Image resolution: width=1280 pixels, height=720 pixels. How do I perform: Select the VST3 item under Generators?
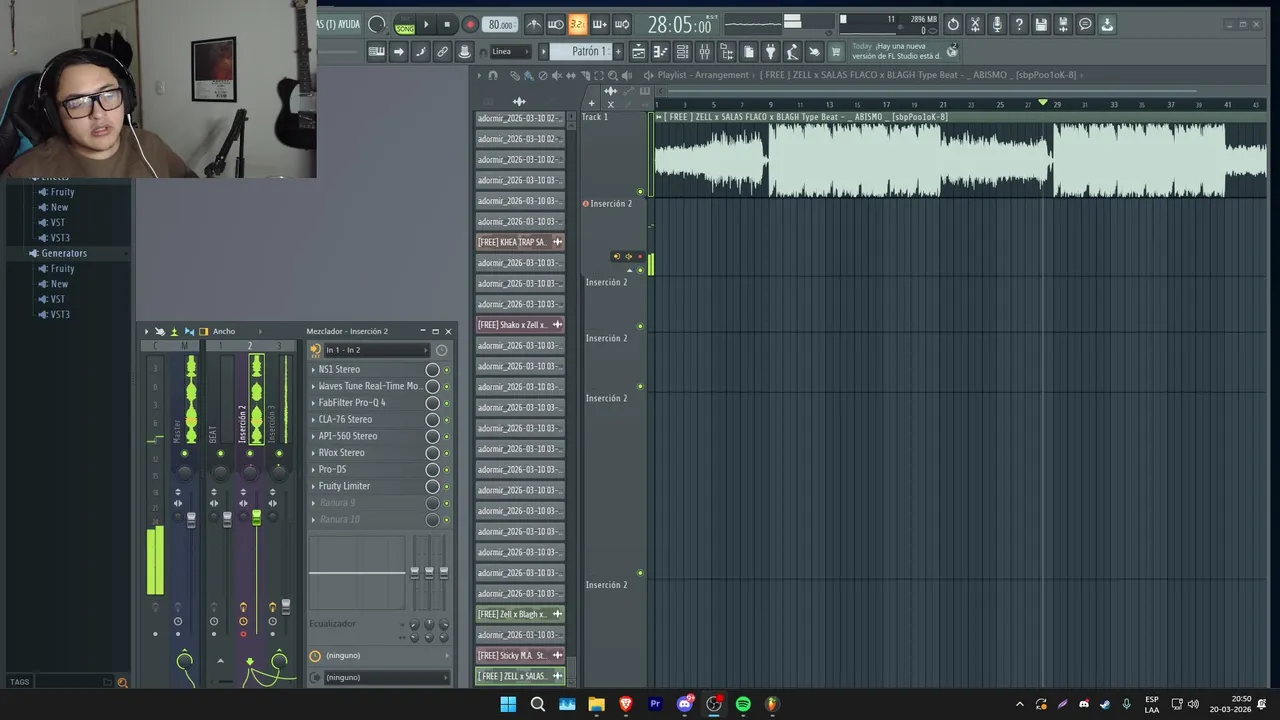point(60,315)
